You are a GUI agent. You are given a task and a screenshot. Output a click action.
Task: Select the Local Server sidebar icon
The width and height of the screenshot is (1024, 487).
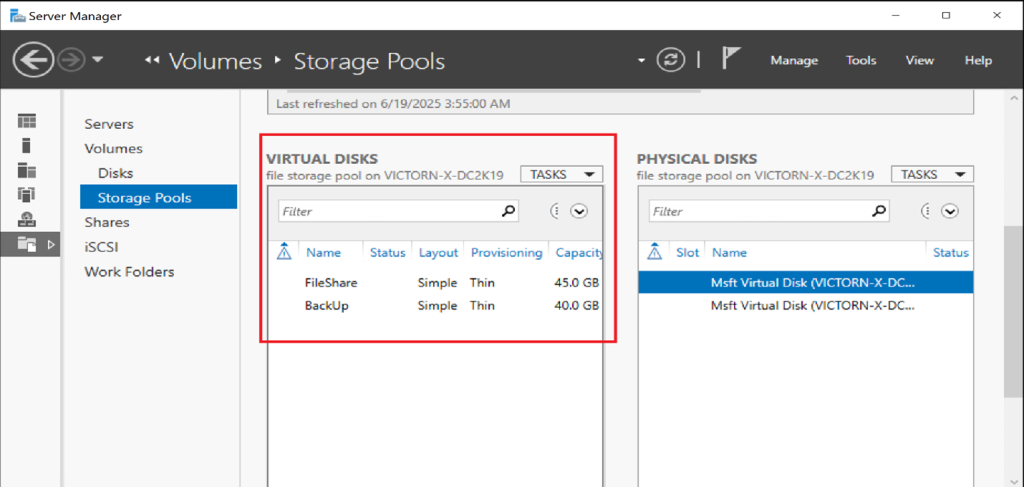pos(27,146)
